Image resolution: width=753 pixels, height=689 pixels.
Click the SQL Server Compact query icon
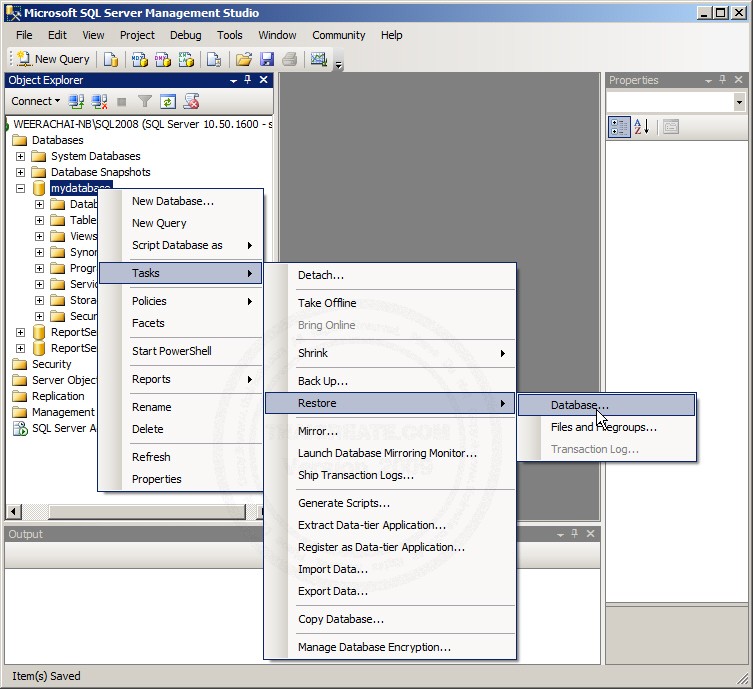click(x=214, y=60)
